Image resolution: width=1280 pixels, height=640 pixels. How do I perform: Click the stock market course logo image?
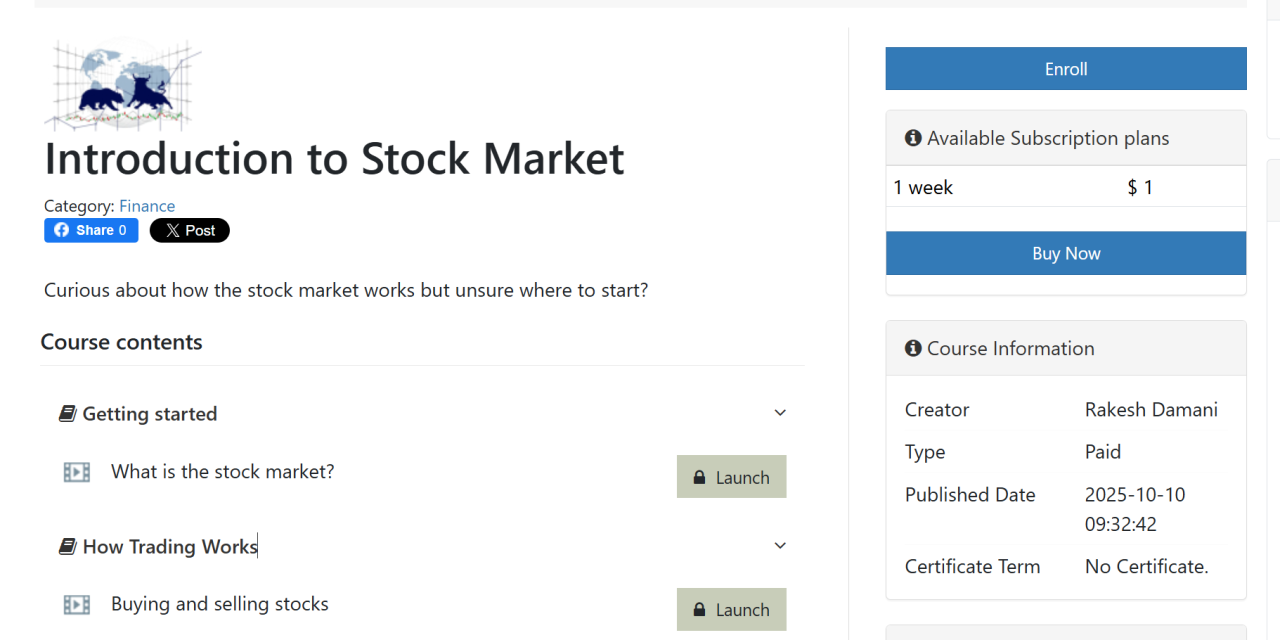click(x=122, y=85)
